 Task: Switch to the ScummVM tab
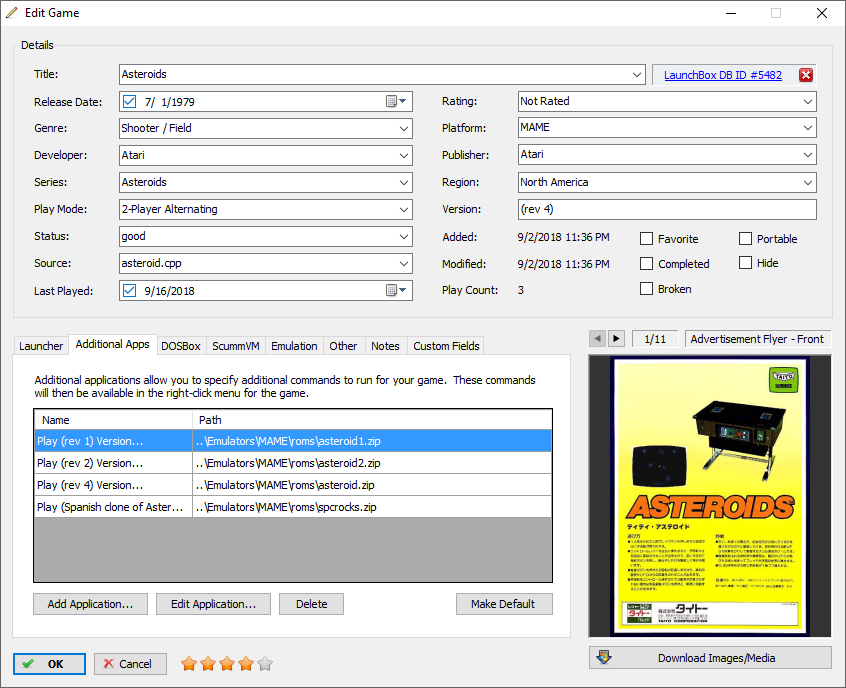tap(236, 346)
